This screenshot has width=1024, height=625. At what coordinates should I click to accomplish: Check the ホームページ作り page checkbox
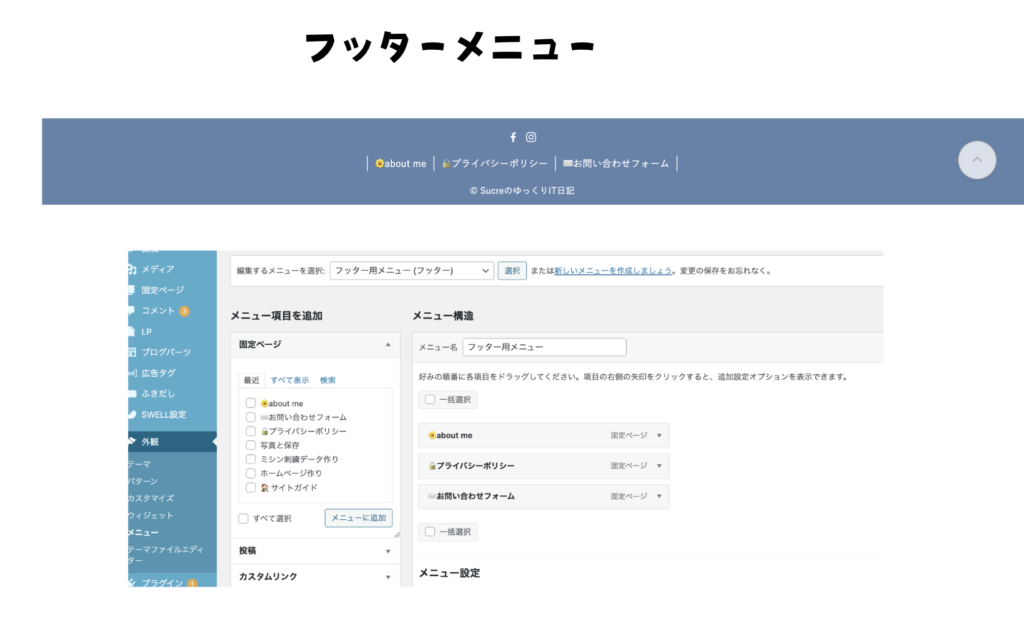coord(251,473)
